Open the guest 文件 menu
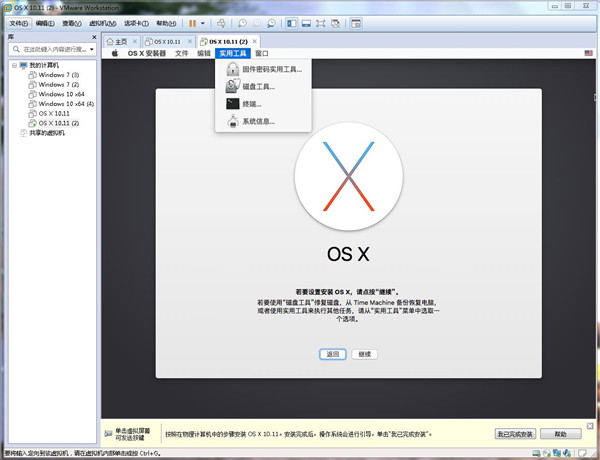 [181, 53]
